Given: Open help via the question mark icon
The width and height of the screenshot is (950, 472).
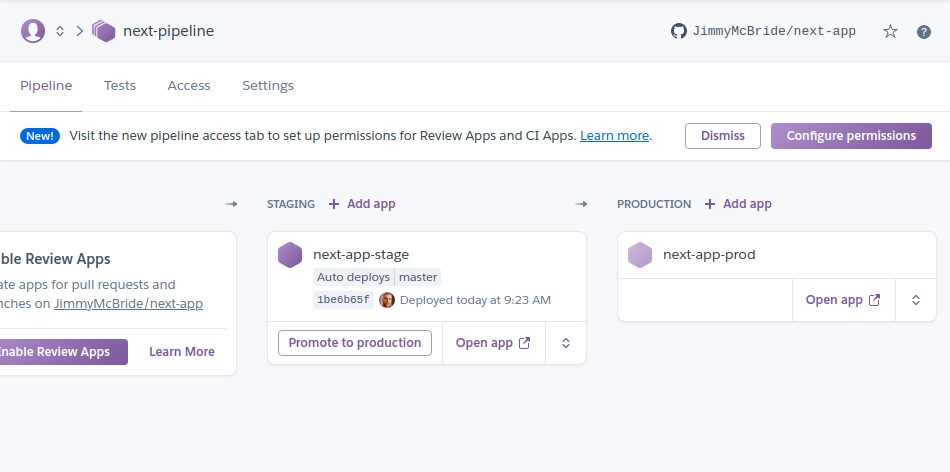Looking at the screenshot, I should pyautogui.click(x=924, y=31).
